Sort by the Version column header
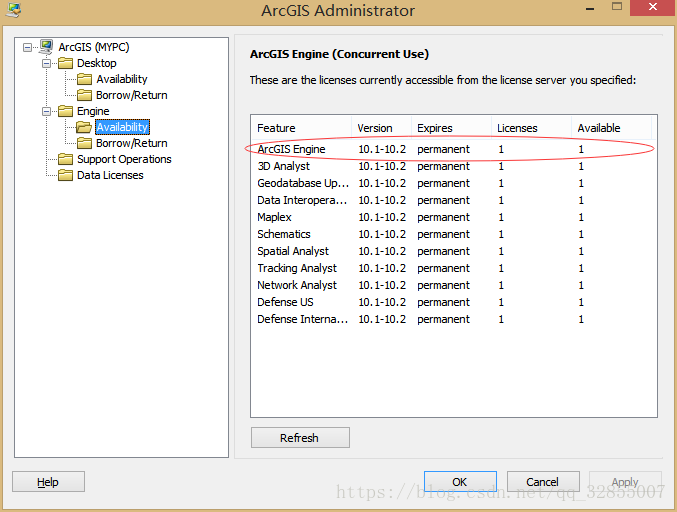The width and height of the screenshot is (677, 512). pos(382,128)
